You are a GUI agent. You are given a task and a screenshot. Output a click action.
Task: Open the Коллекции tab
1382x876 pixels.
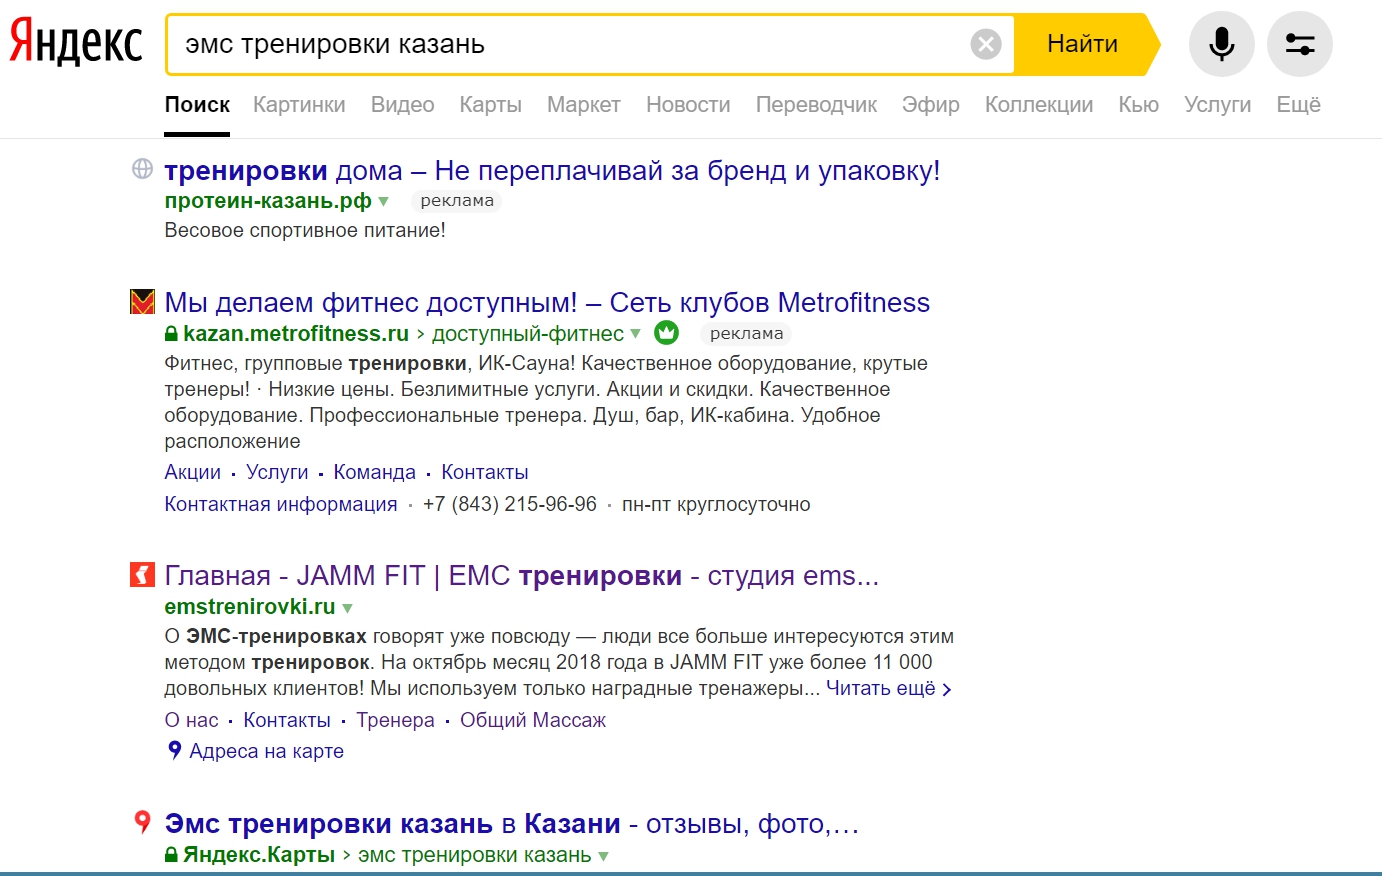coord(1039,105)
